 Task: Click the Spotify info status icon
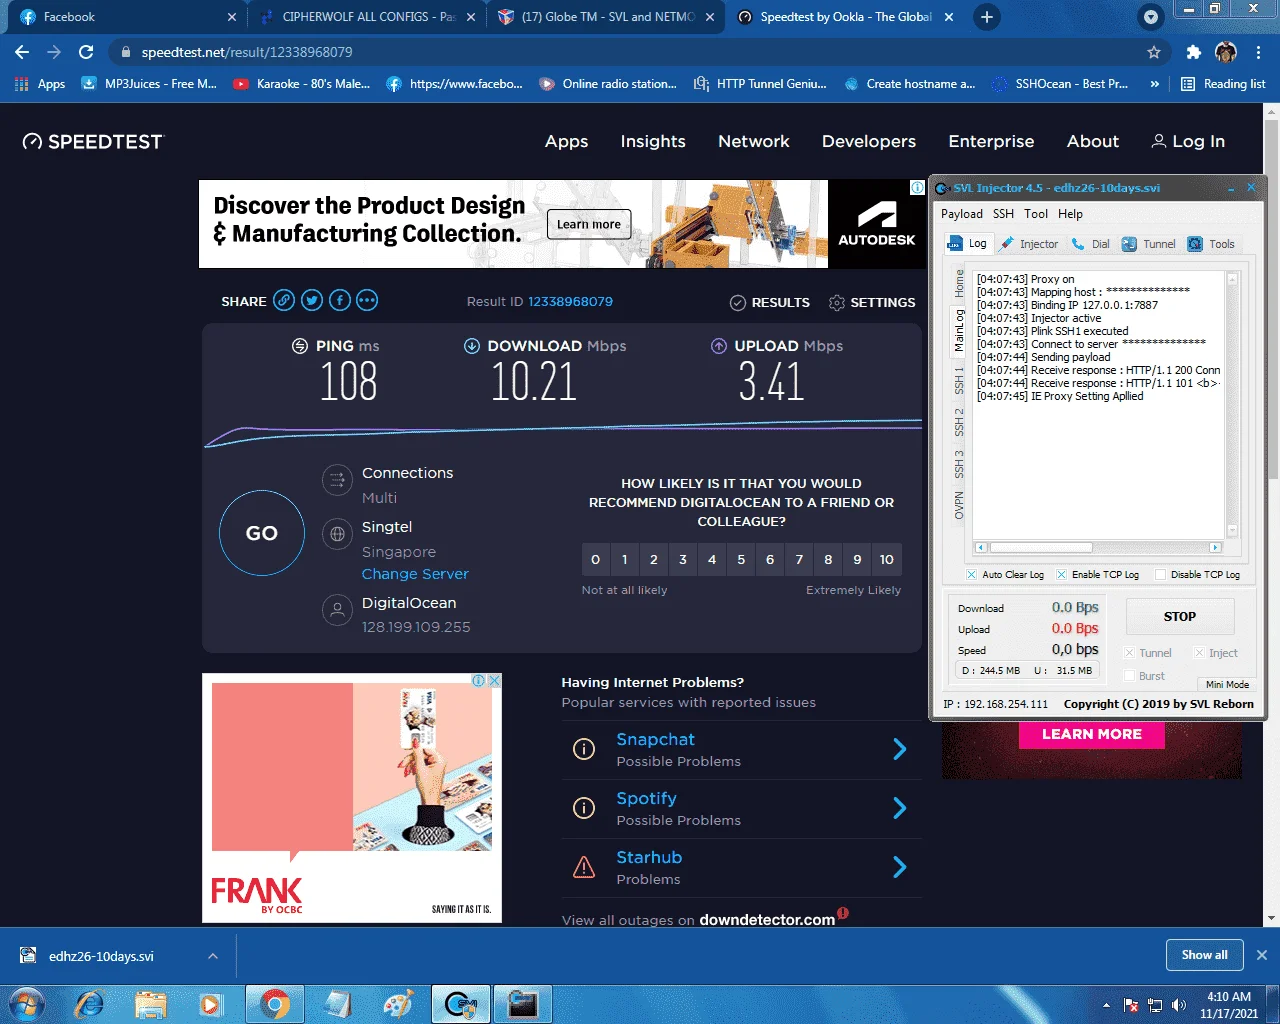coord(584,808)
